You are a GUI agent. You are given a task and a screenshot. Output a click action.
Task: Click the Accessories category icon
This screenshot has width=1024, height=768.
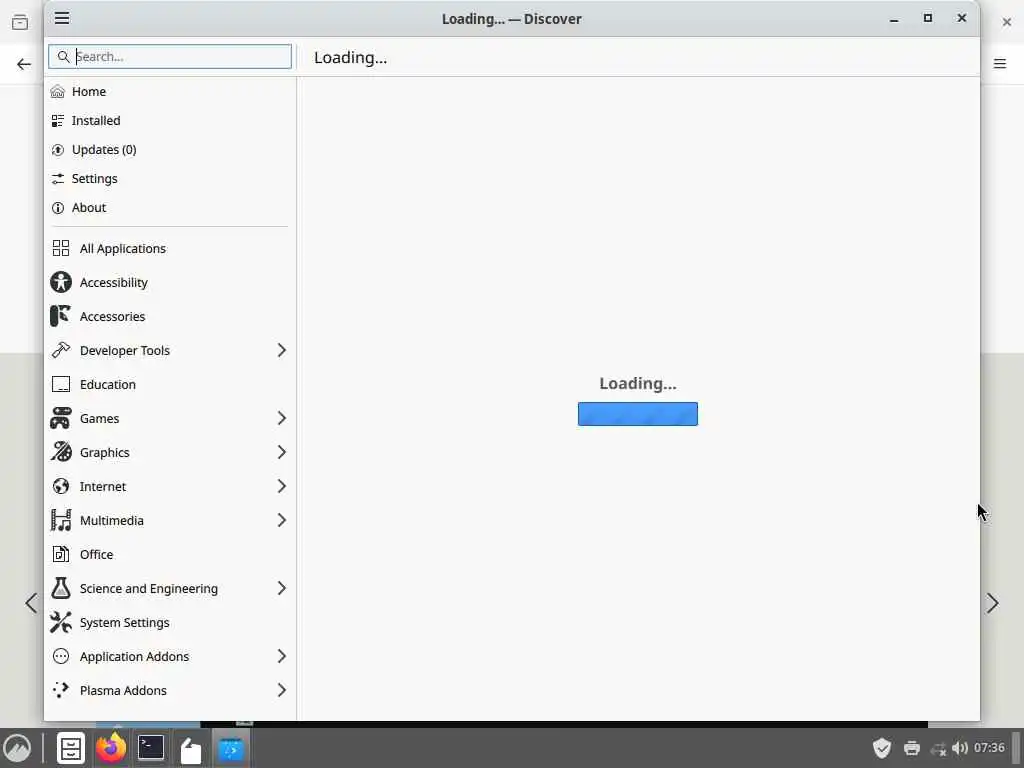pyautogui.click(x=61, y=316)
